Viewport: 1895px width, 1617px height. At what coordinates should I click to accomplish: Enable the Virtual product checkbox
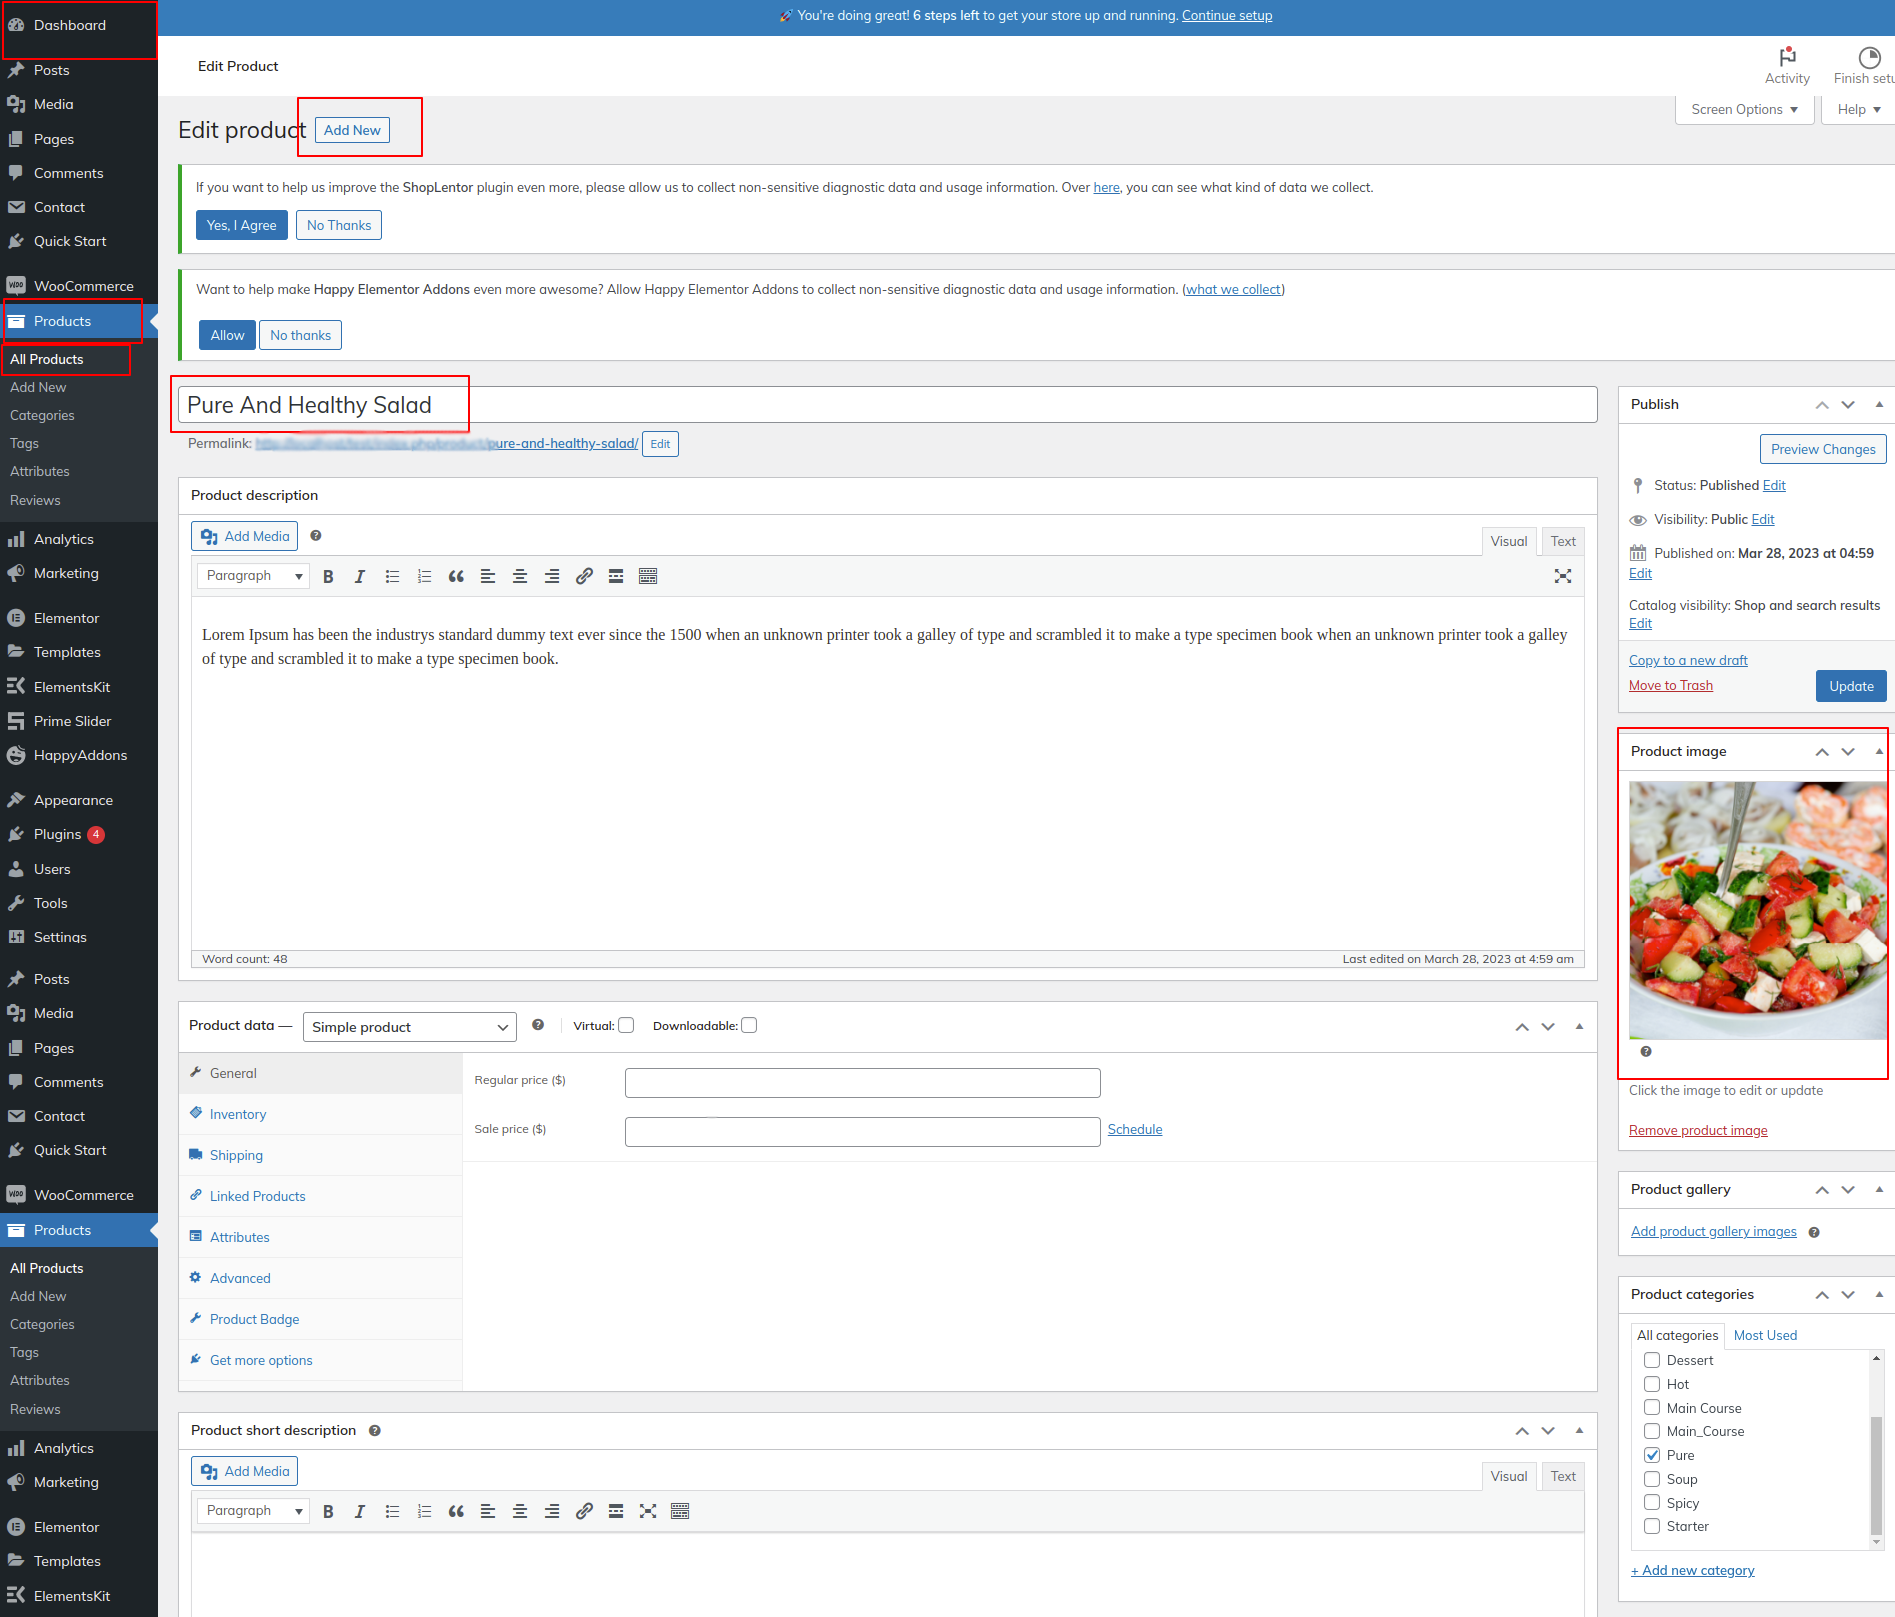click(x=626, y=1025)
